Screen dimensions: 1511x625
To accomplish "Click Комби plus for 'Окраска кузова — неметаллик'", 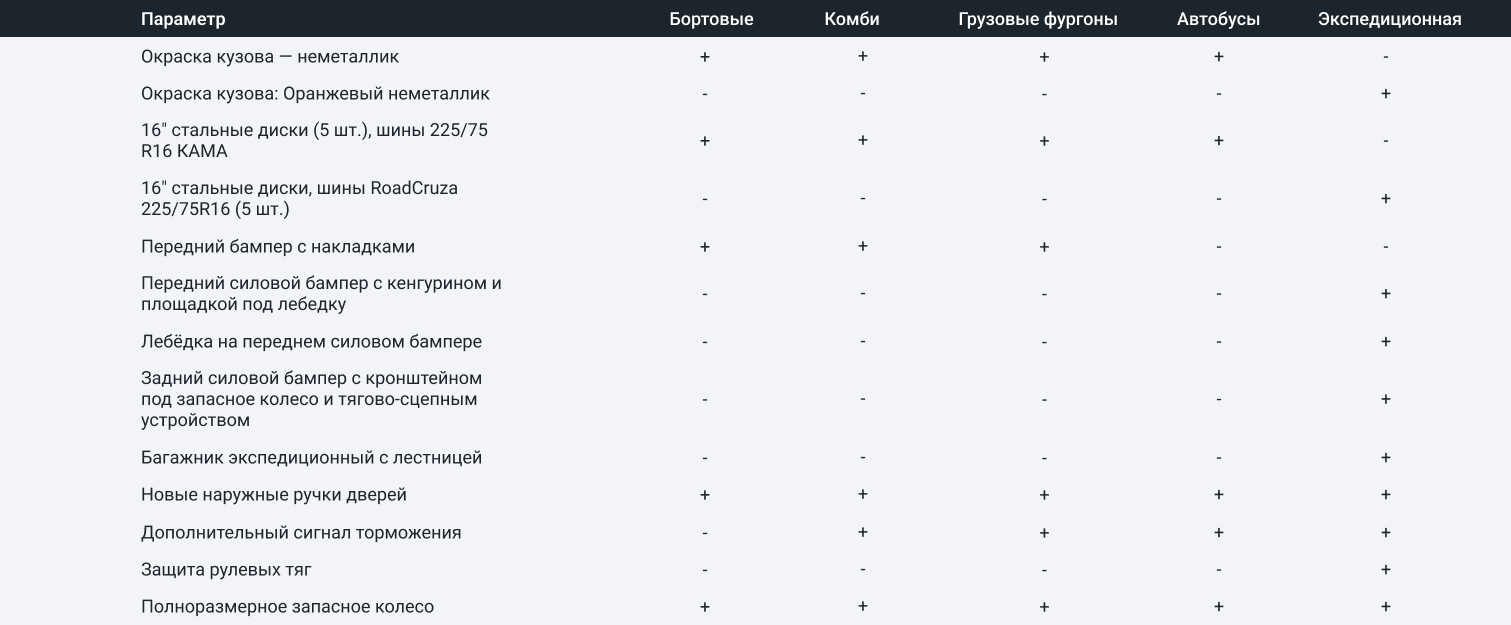I will pos(863,57).
